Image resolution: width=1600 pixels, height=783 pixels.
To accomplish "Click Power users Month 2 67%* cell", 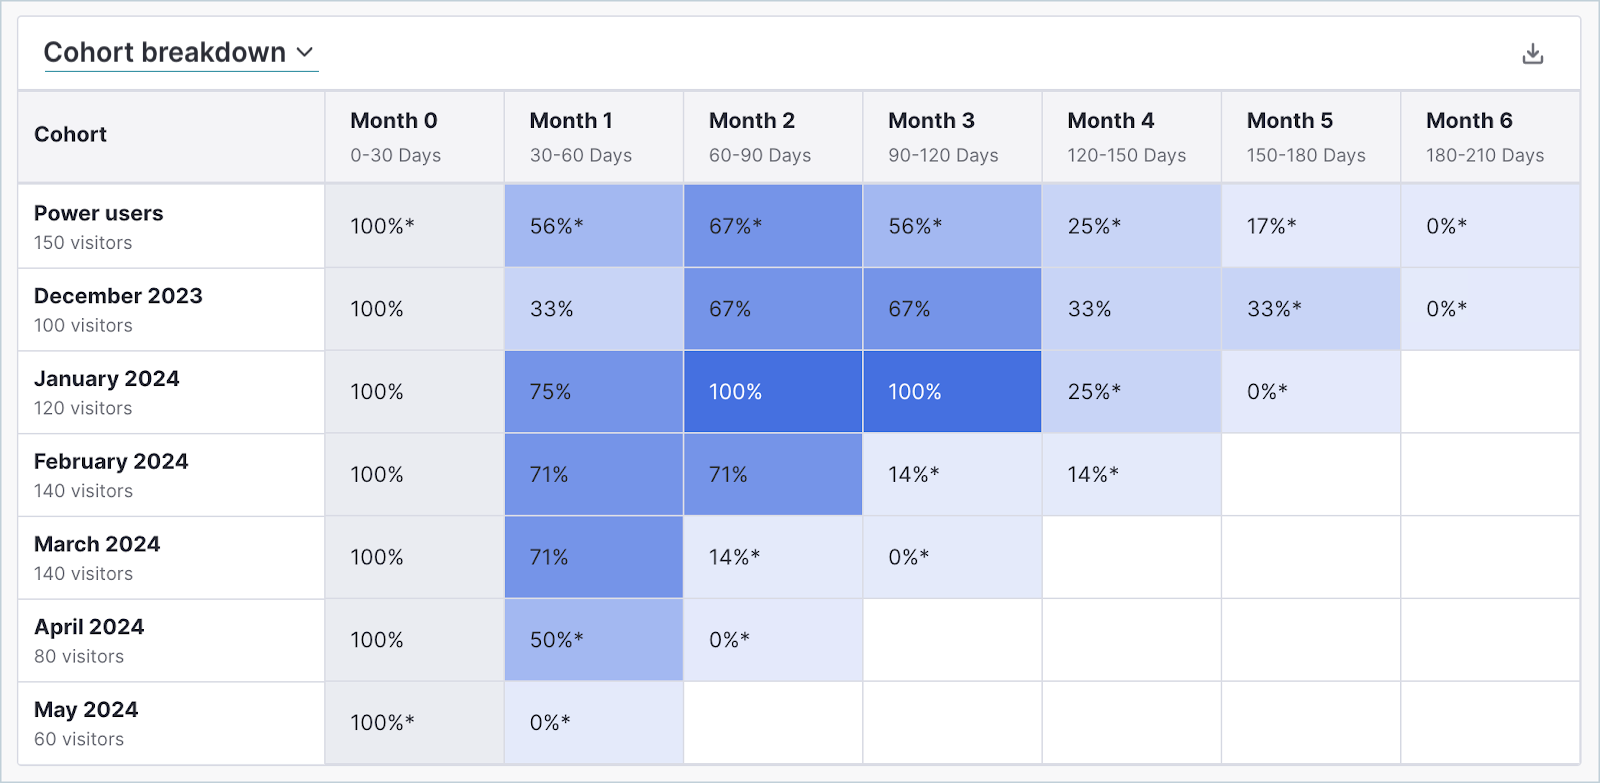I will [x=773, y=226].
